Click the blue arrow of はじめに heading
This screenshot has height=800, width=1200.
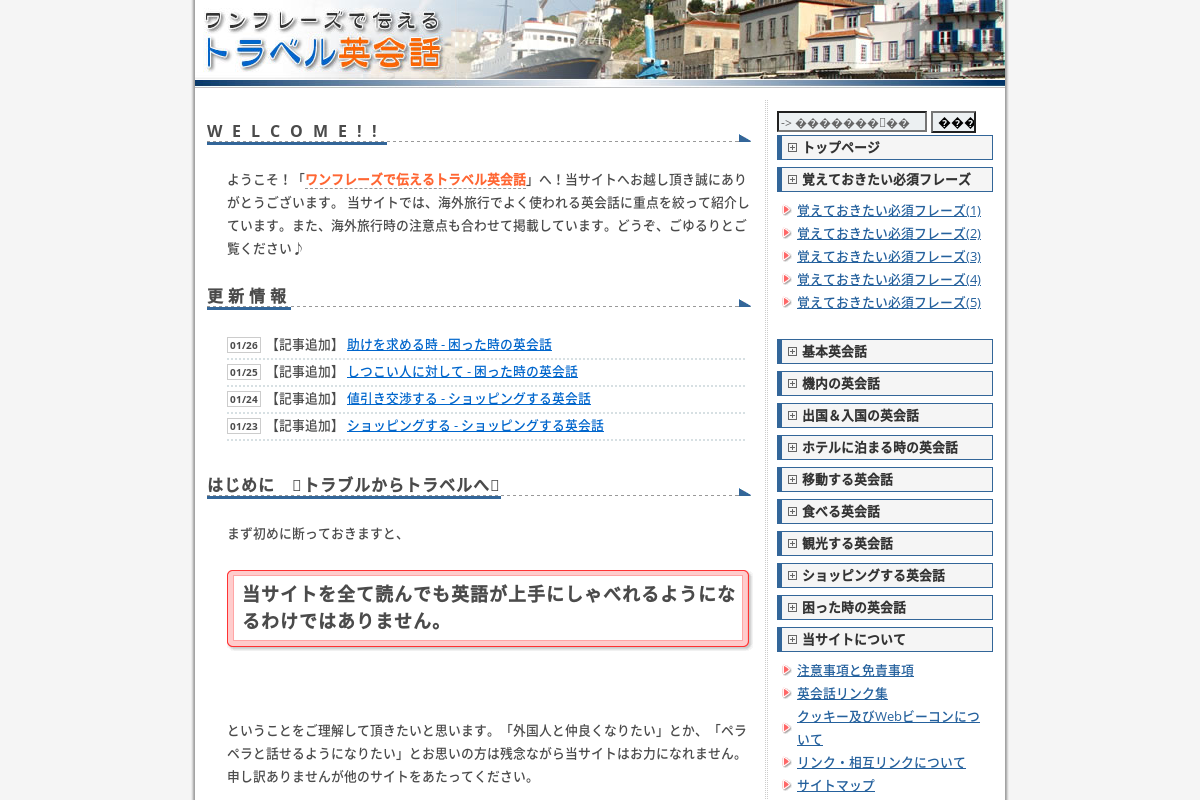tap(744, 492)
